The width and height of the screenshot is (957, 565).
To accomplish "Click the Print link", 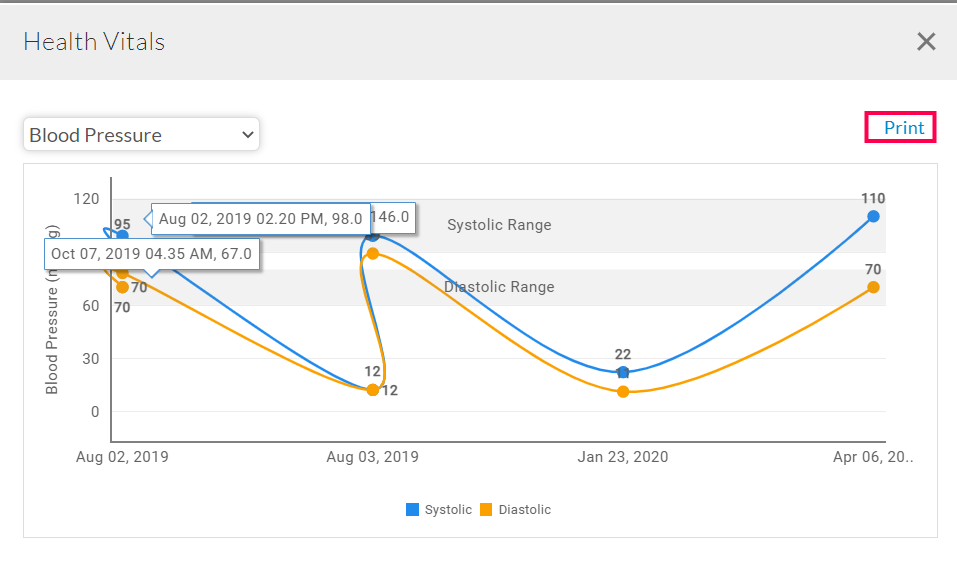I will [x=903, y=128].
